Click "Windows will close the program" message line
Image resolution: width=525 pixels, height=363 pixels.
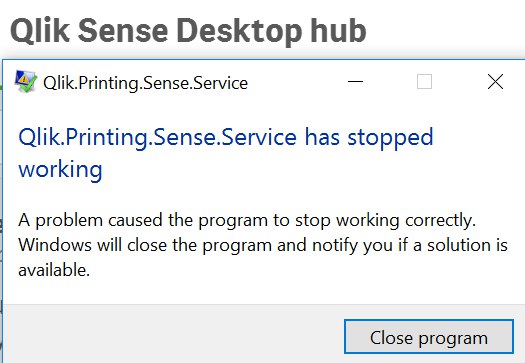(263, 245)
